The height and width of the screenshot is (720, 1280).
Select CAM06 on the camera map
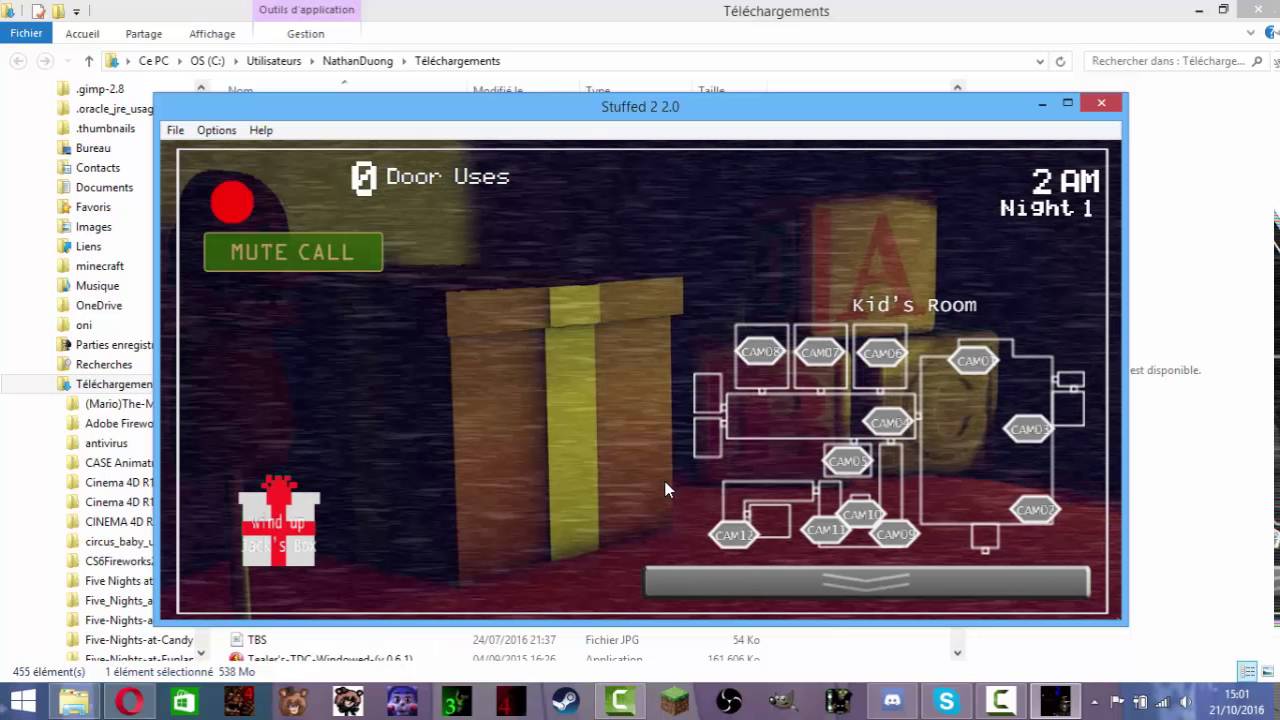pyautogui.click(x=881, y=353)
